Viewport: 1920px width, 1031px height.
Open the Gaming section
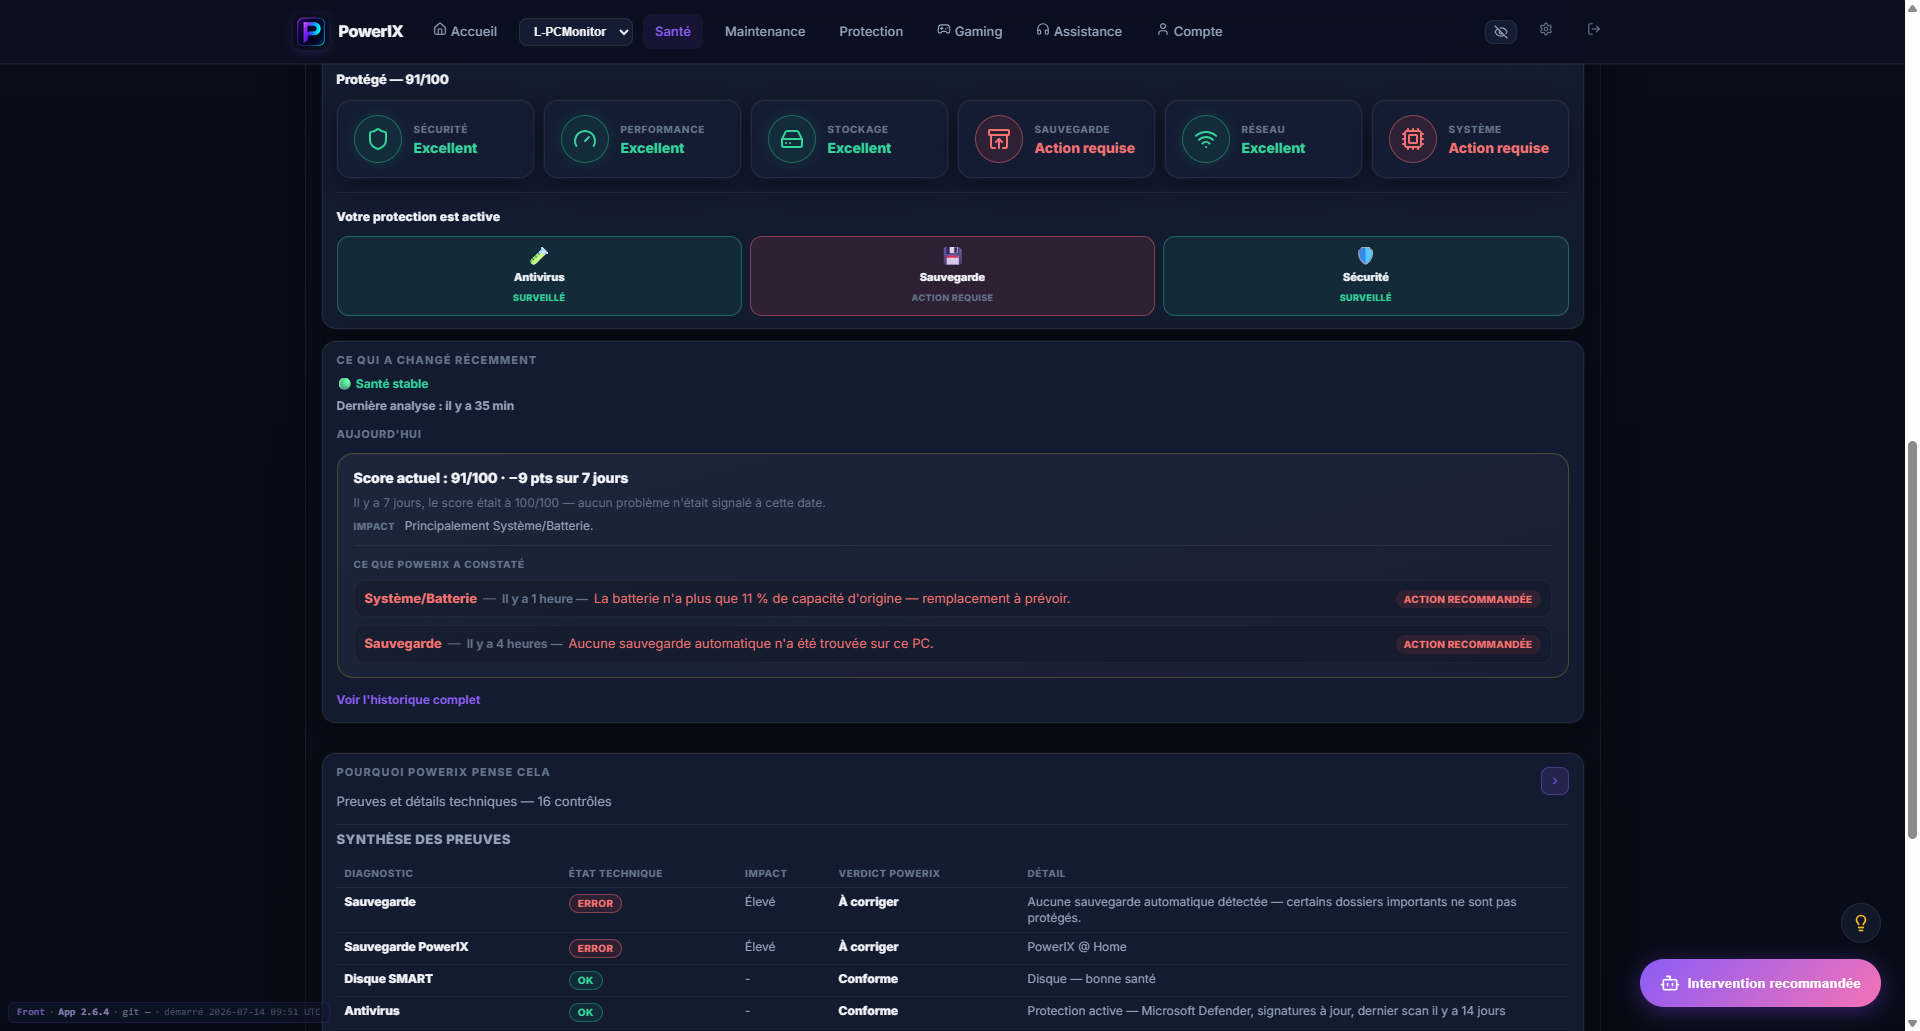[x=969, y=31]
